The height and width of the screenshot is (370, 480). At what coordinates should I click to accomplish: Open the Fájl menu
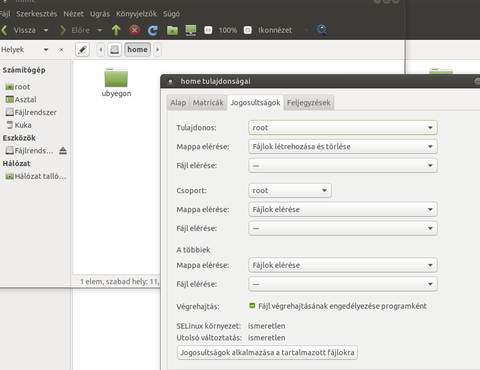[5, 14]
